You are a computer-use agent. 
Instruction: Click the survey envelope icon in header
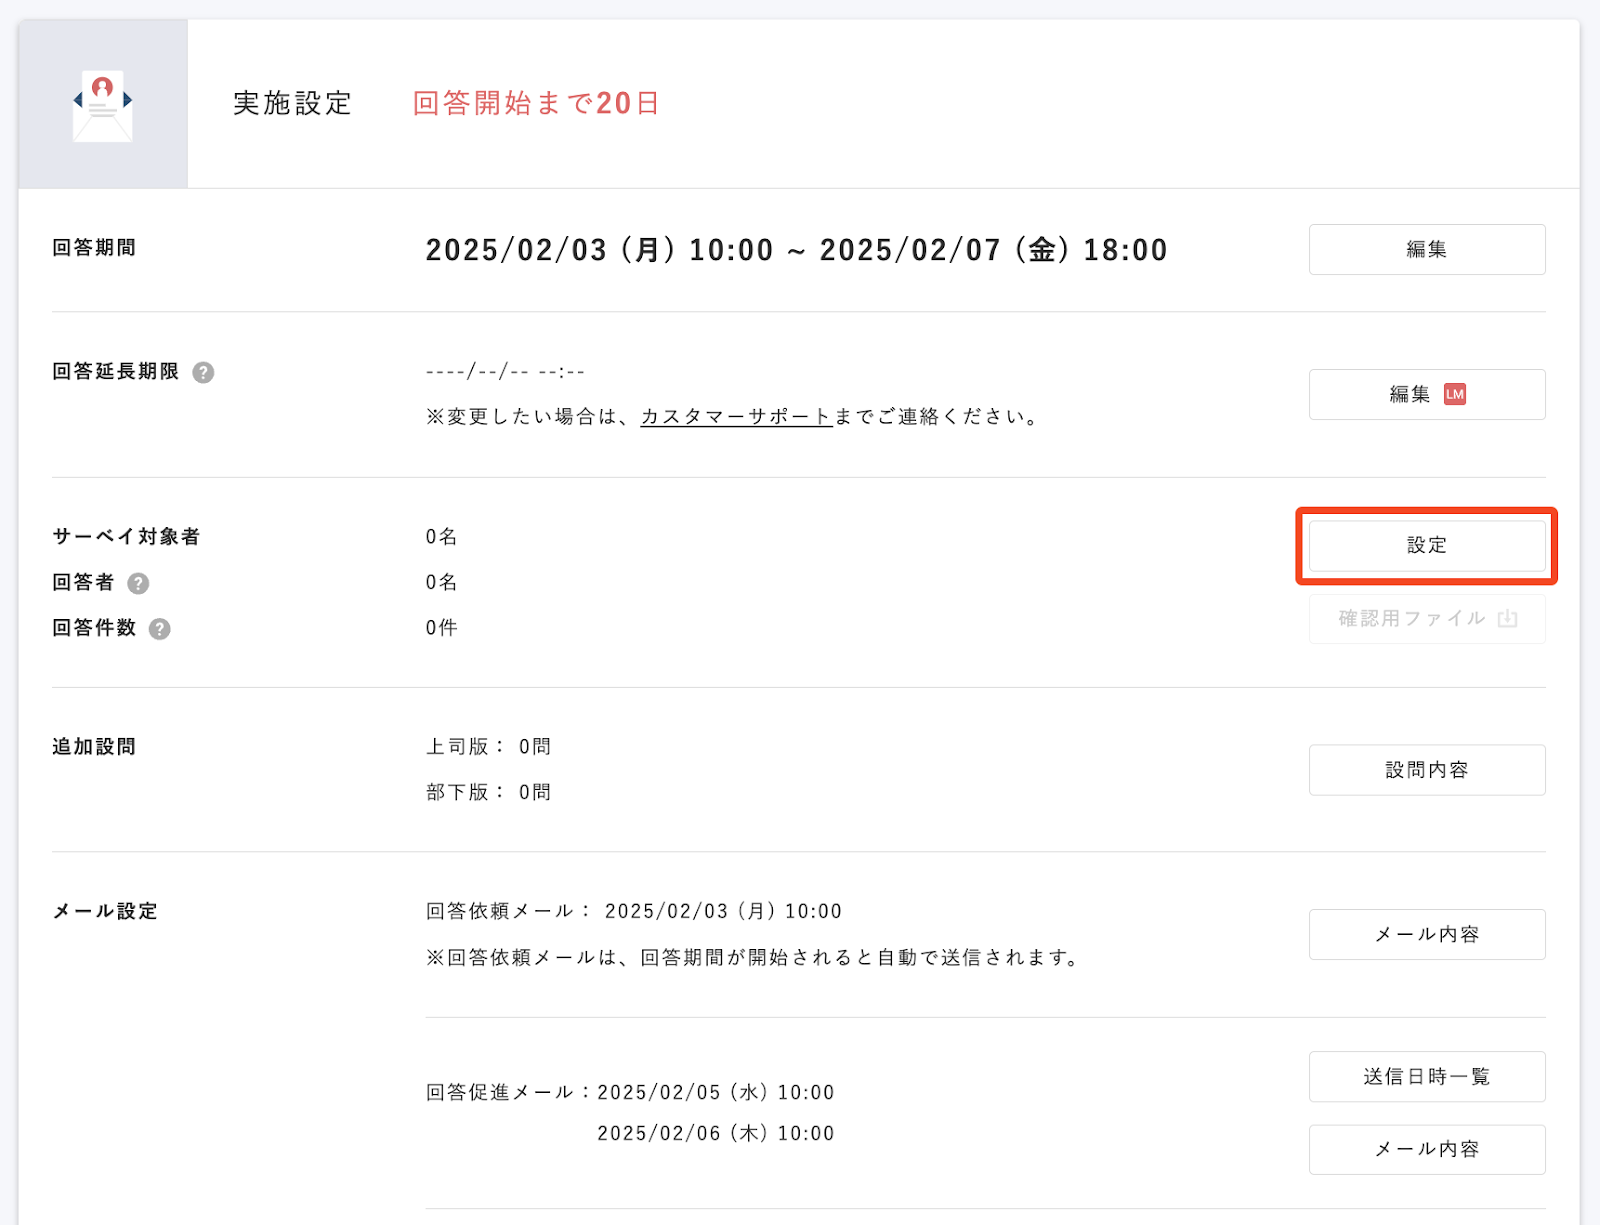click(103, 105)
